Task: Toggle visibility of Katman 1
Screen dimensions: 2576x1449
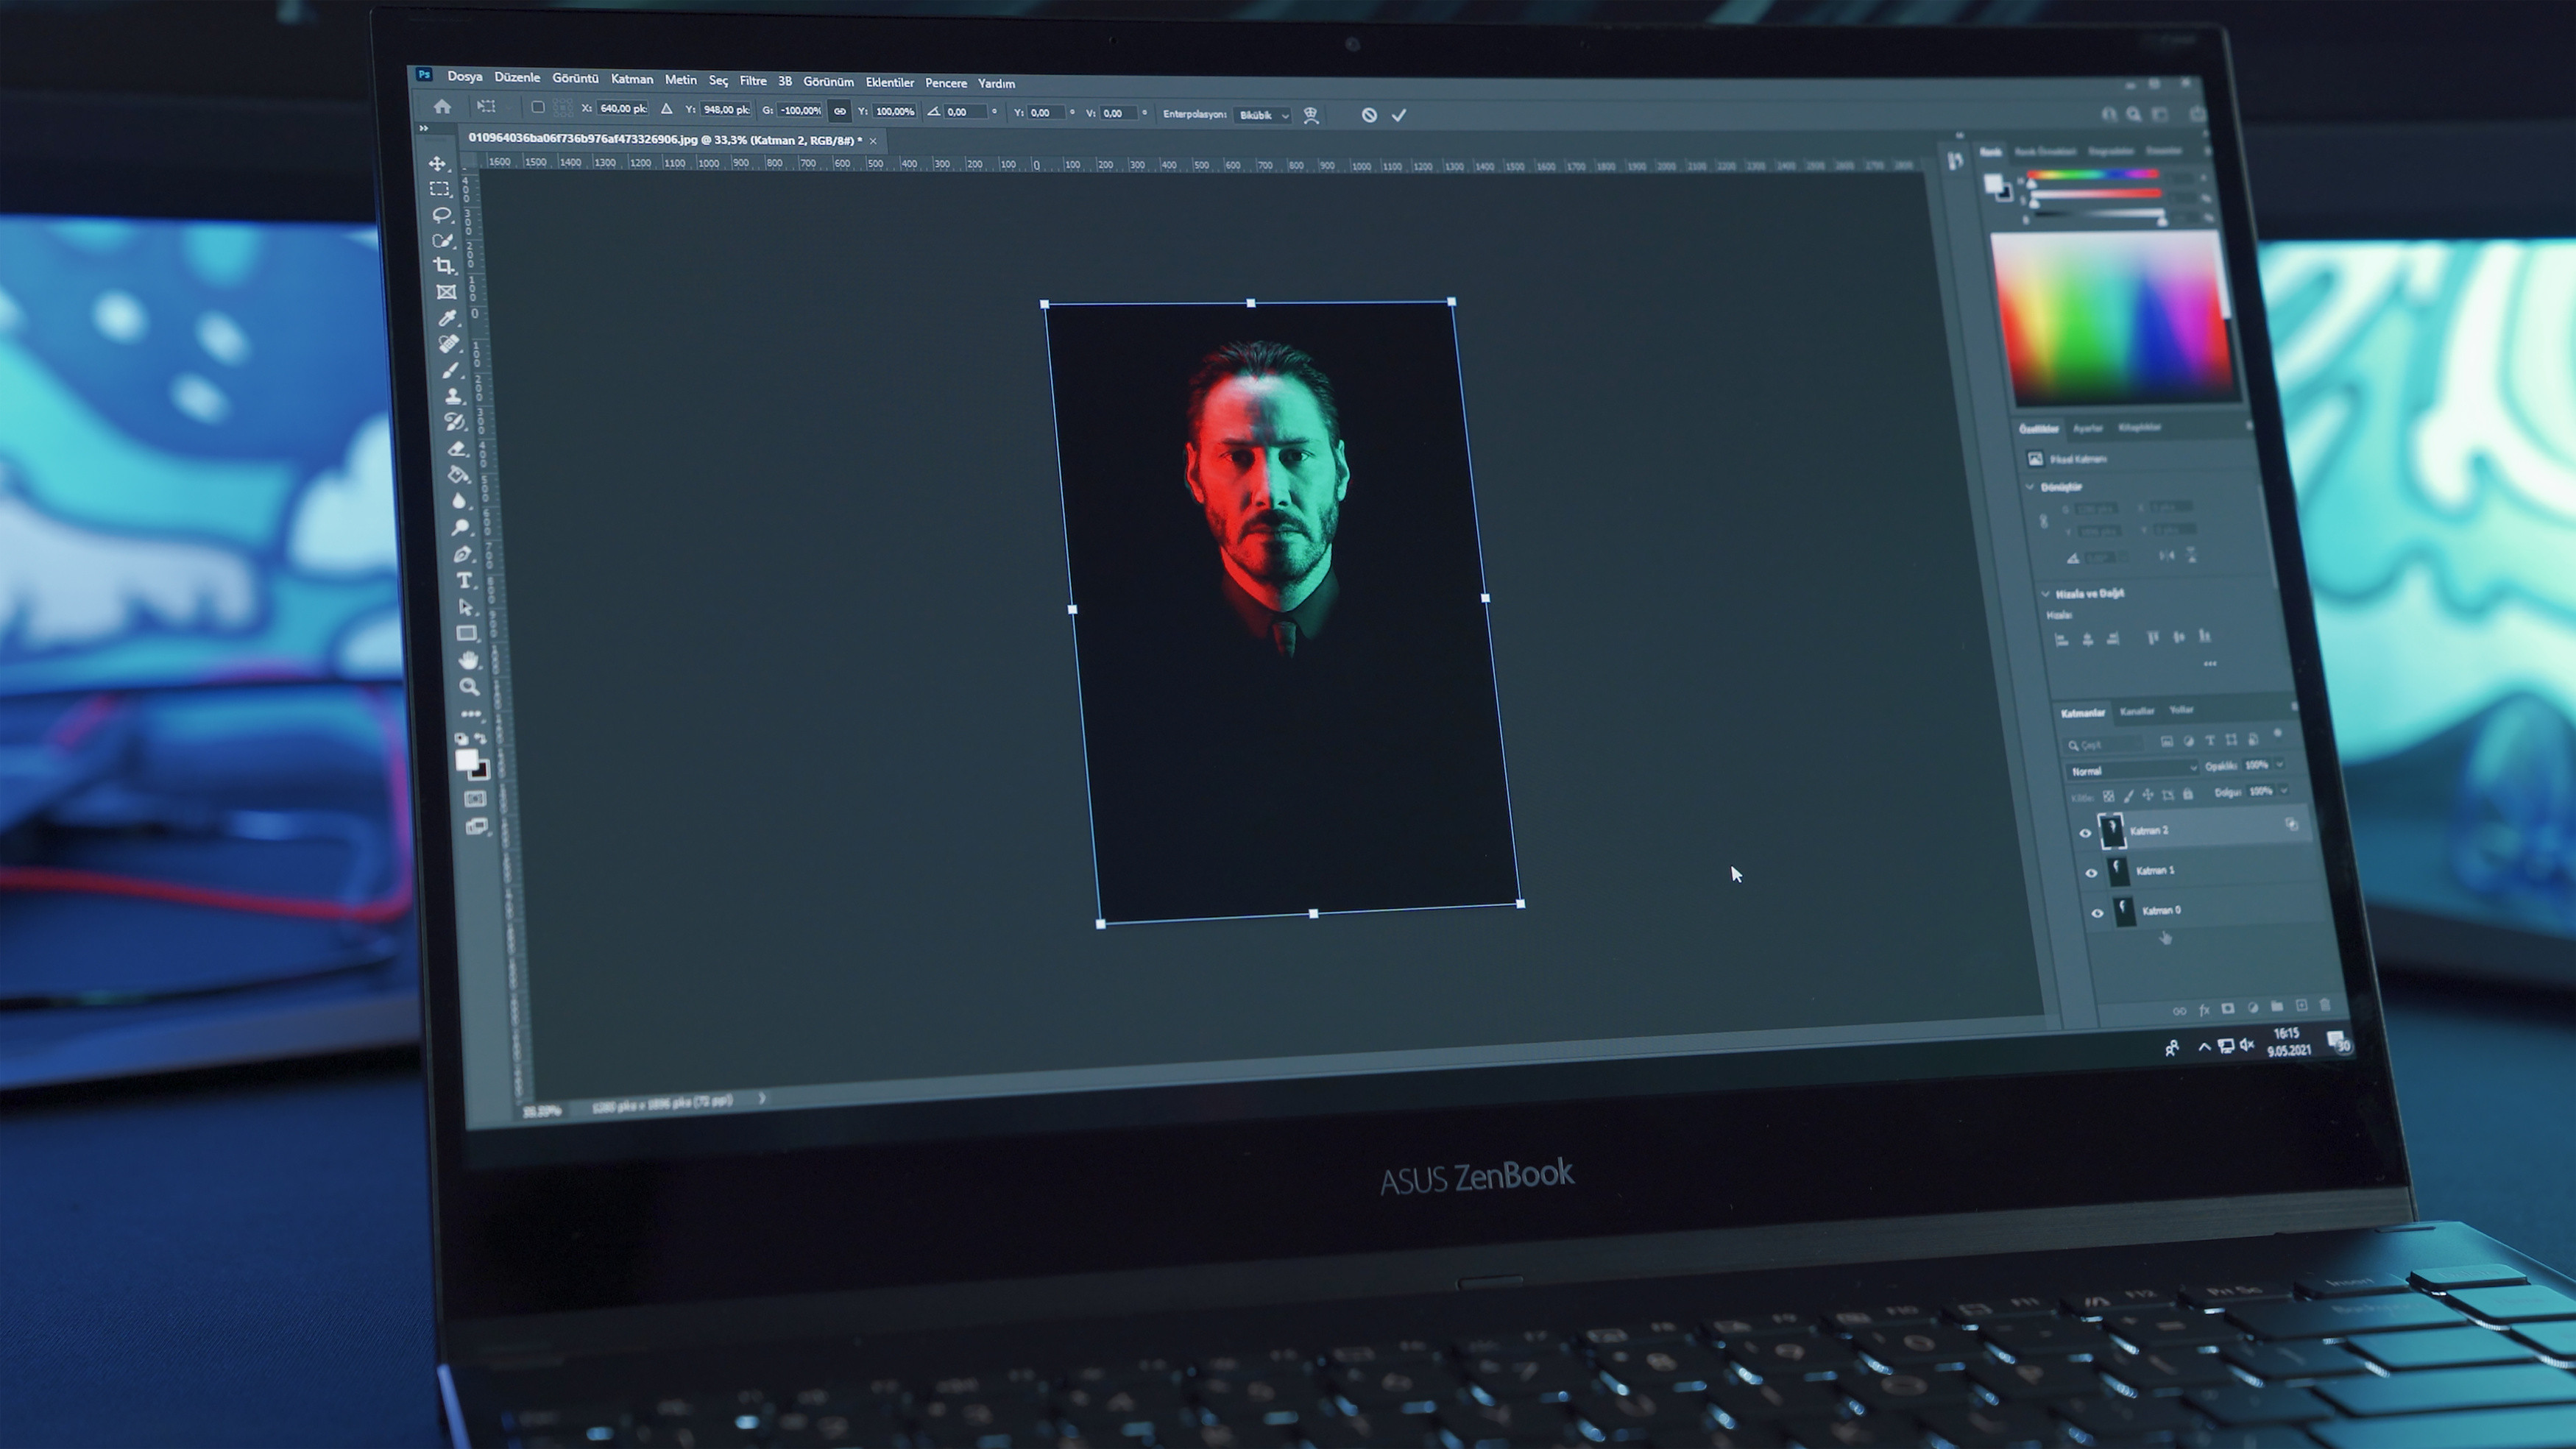Action: pyautogui.click(x=2093, y=868)
